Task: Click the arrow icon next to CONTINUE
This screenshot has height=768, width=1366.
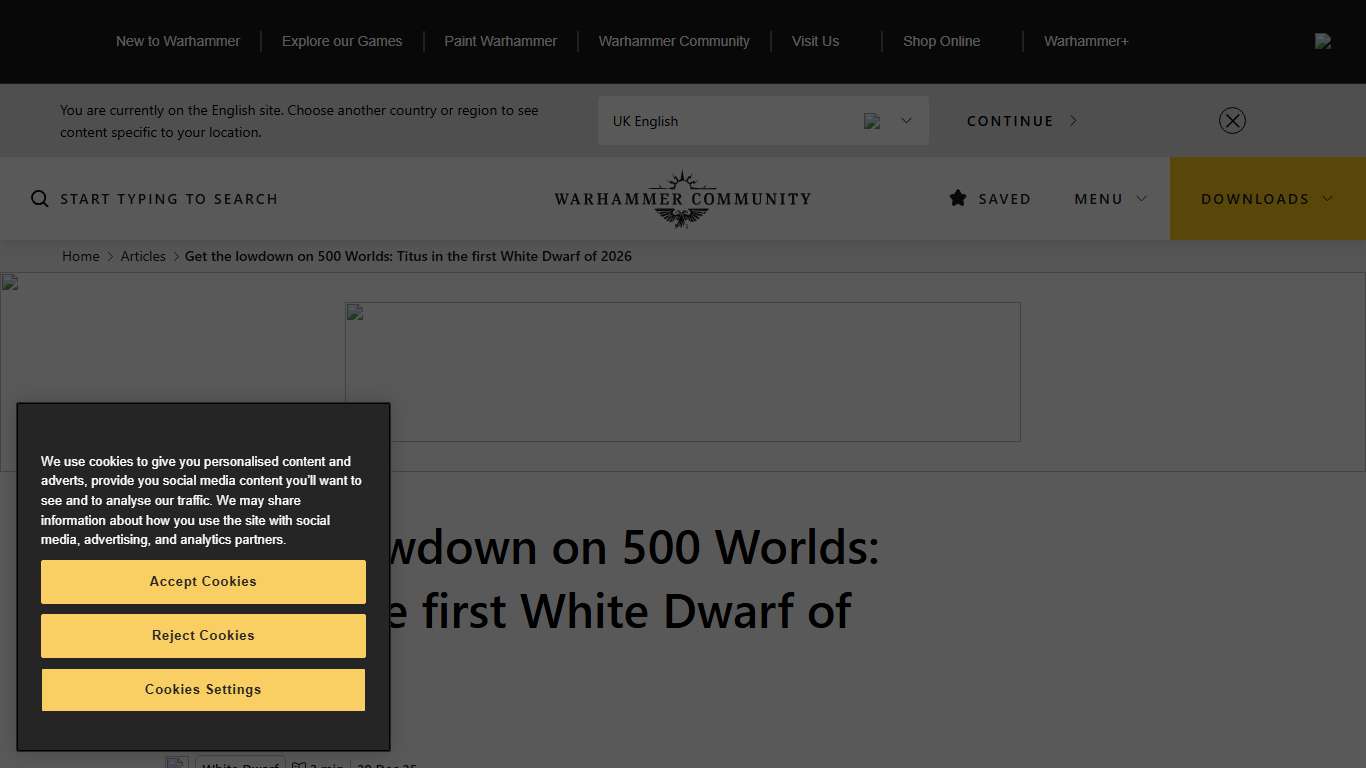Action: click(1073, 120)
